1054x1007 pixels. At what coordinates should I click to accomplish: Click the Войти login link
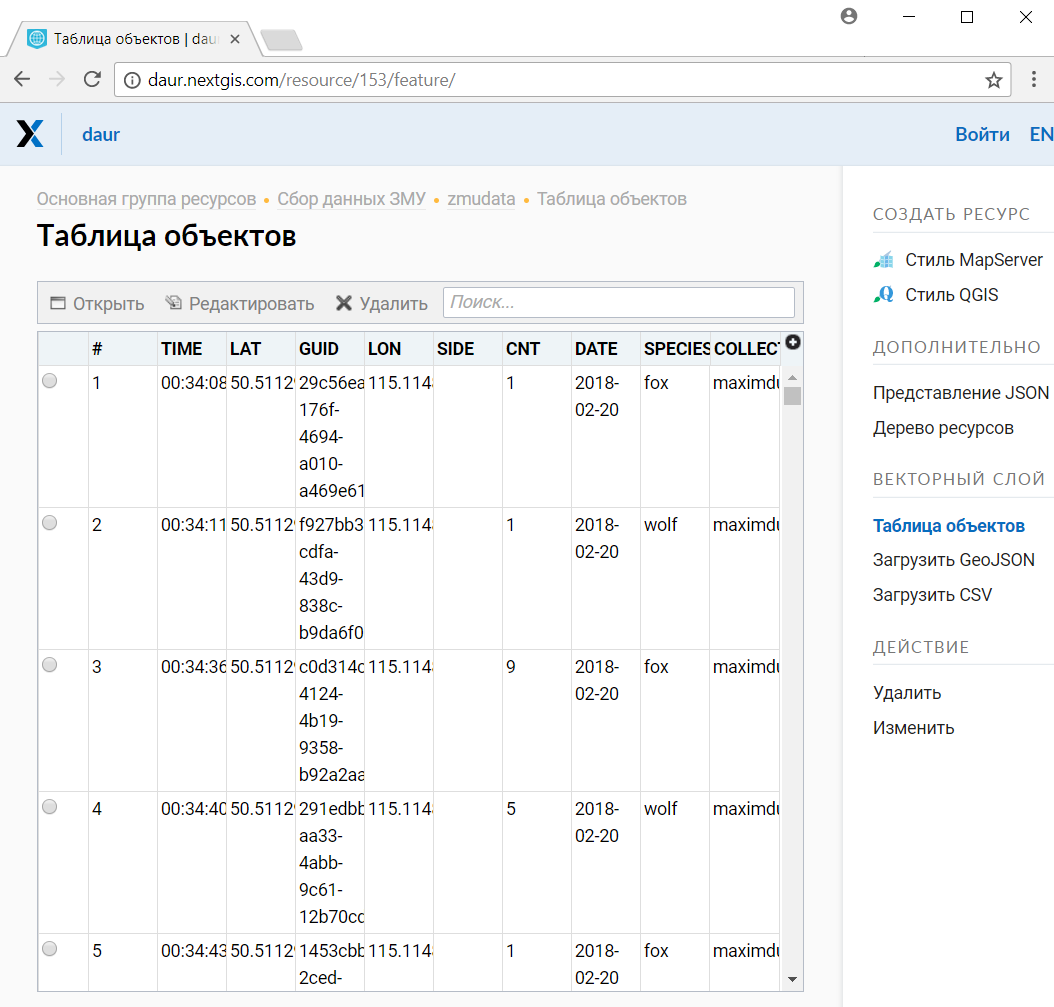click(981, 135)
